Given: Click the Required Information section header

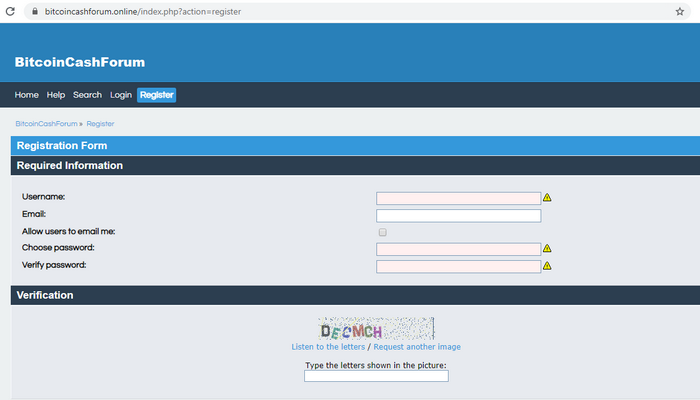Looking at the screenshot, I should tap(355, 166).
